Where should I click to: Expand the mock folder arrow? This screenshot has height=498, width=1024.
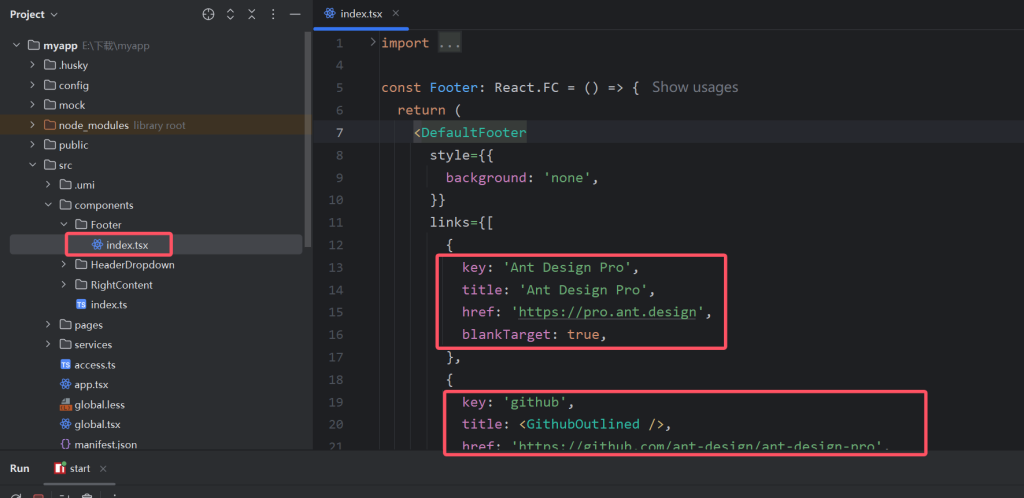(x=32, y=105)
